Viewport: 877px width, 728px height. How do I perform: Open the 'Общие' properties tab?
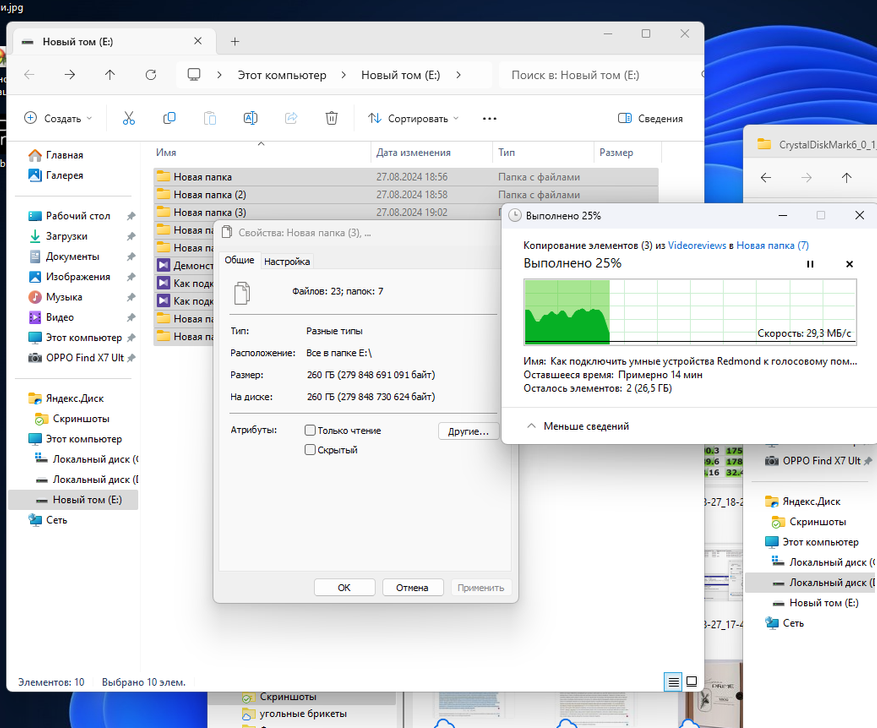(239, 261)
